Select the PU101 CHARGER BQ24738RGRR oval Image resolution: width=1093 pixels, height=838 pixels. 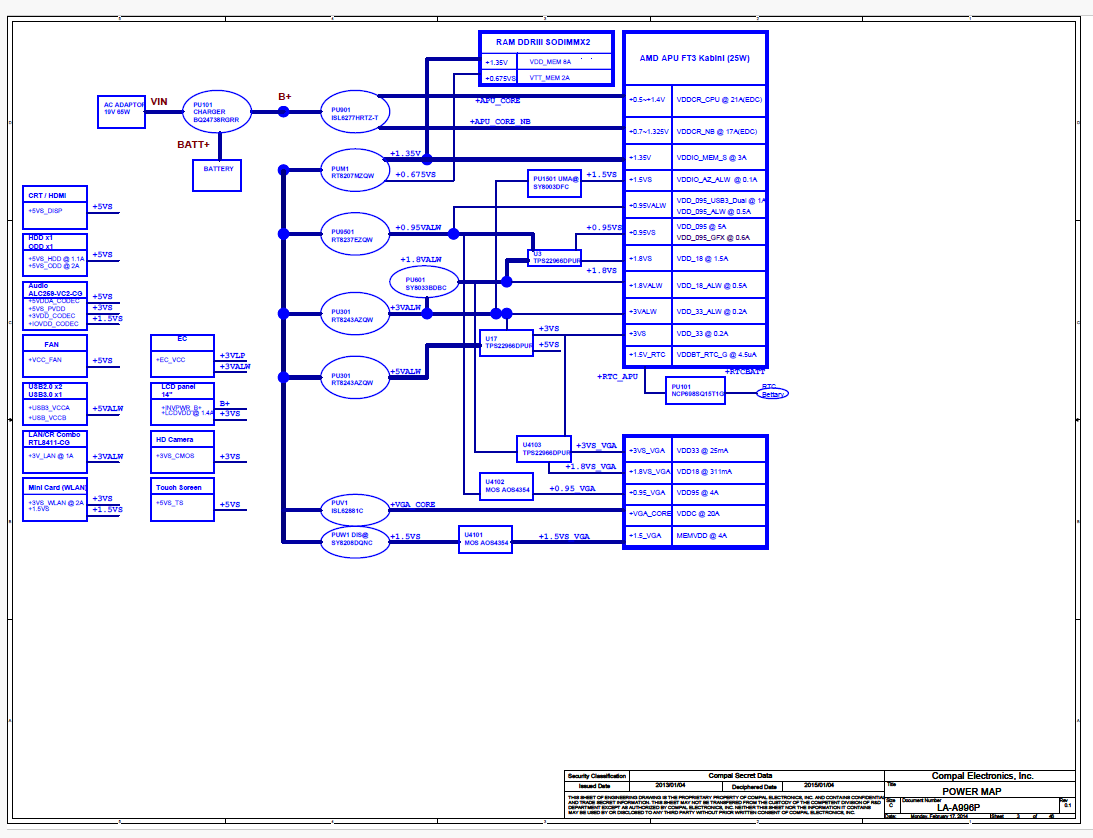[x=217, y=112]
